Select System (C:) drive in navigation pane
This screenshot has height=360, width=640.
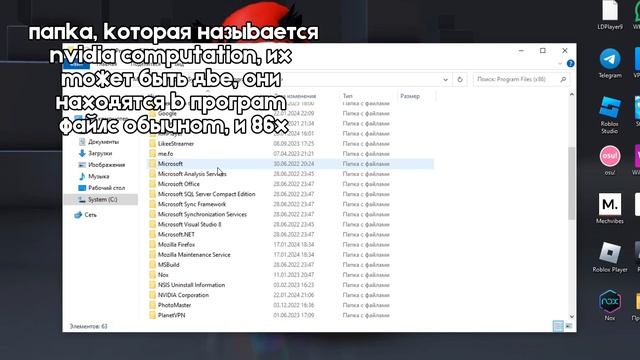(x=101, y=200)
